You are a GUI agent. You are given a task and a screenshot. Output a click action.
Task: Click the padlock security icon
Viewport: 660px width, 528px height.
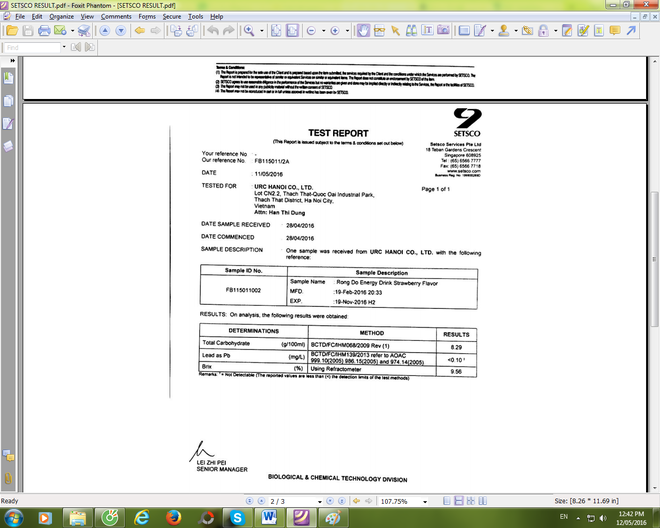tap(543, 31)
